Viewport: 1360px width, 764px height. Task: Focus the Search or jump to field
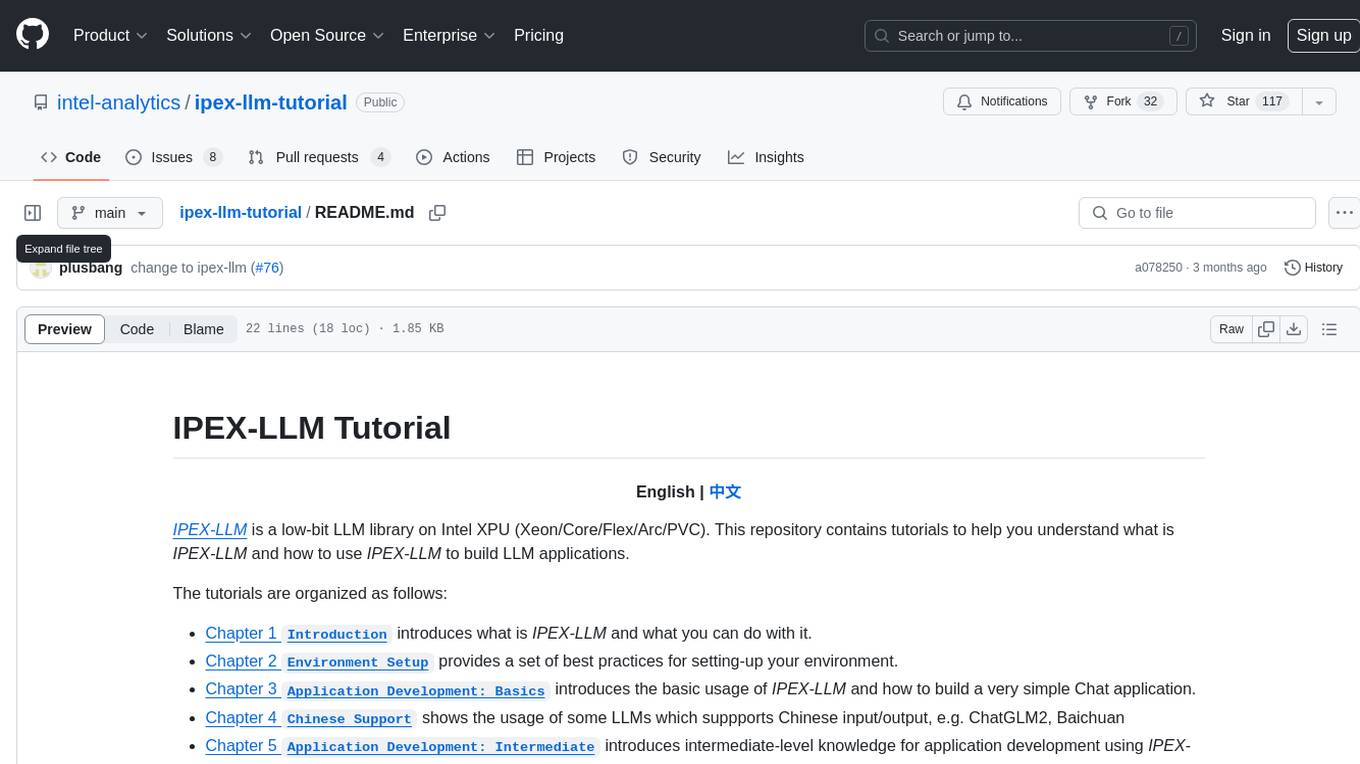click(x=1031, y=35)
